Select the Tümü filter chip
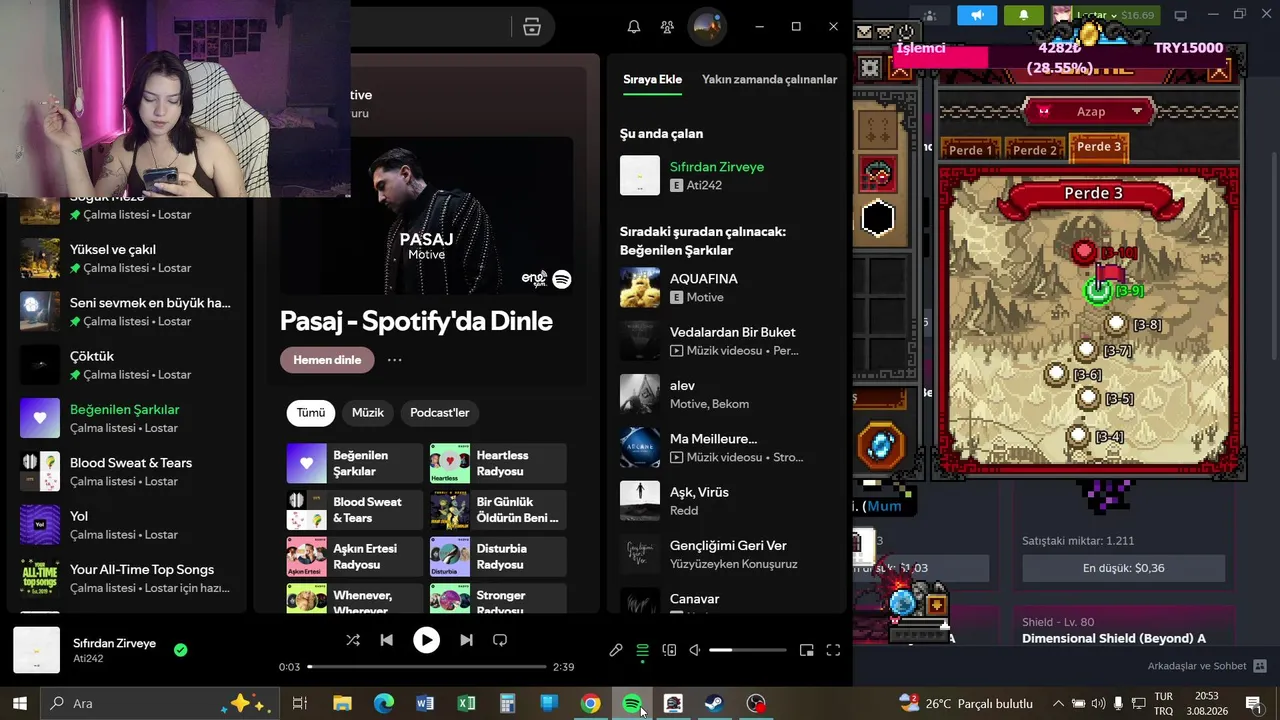Image resolution: width=1280 pixels, height=720 pixels. point(311,413)
